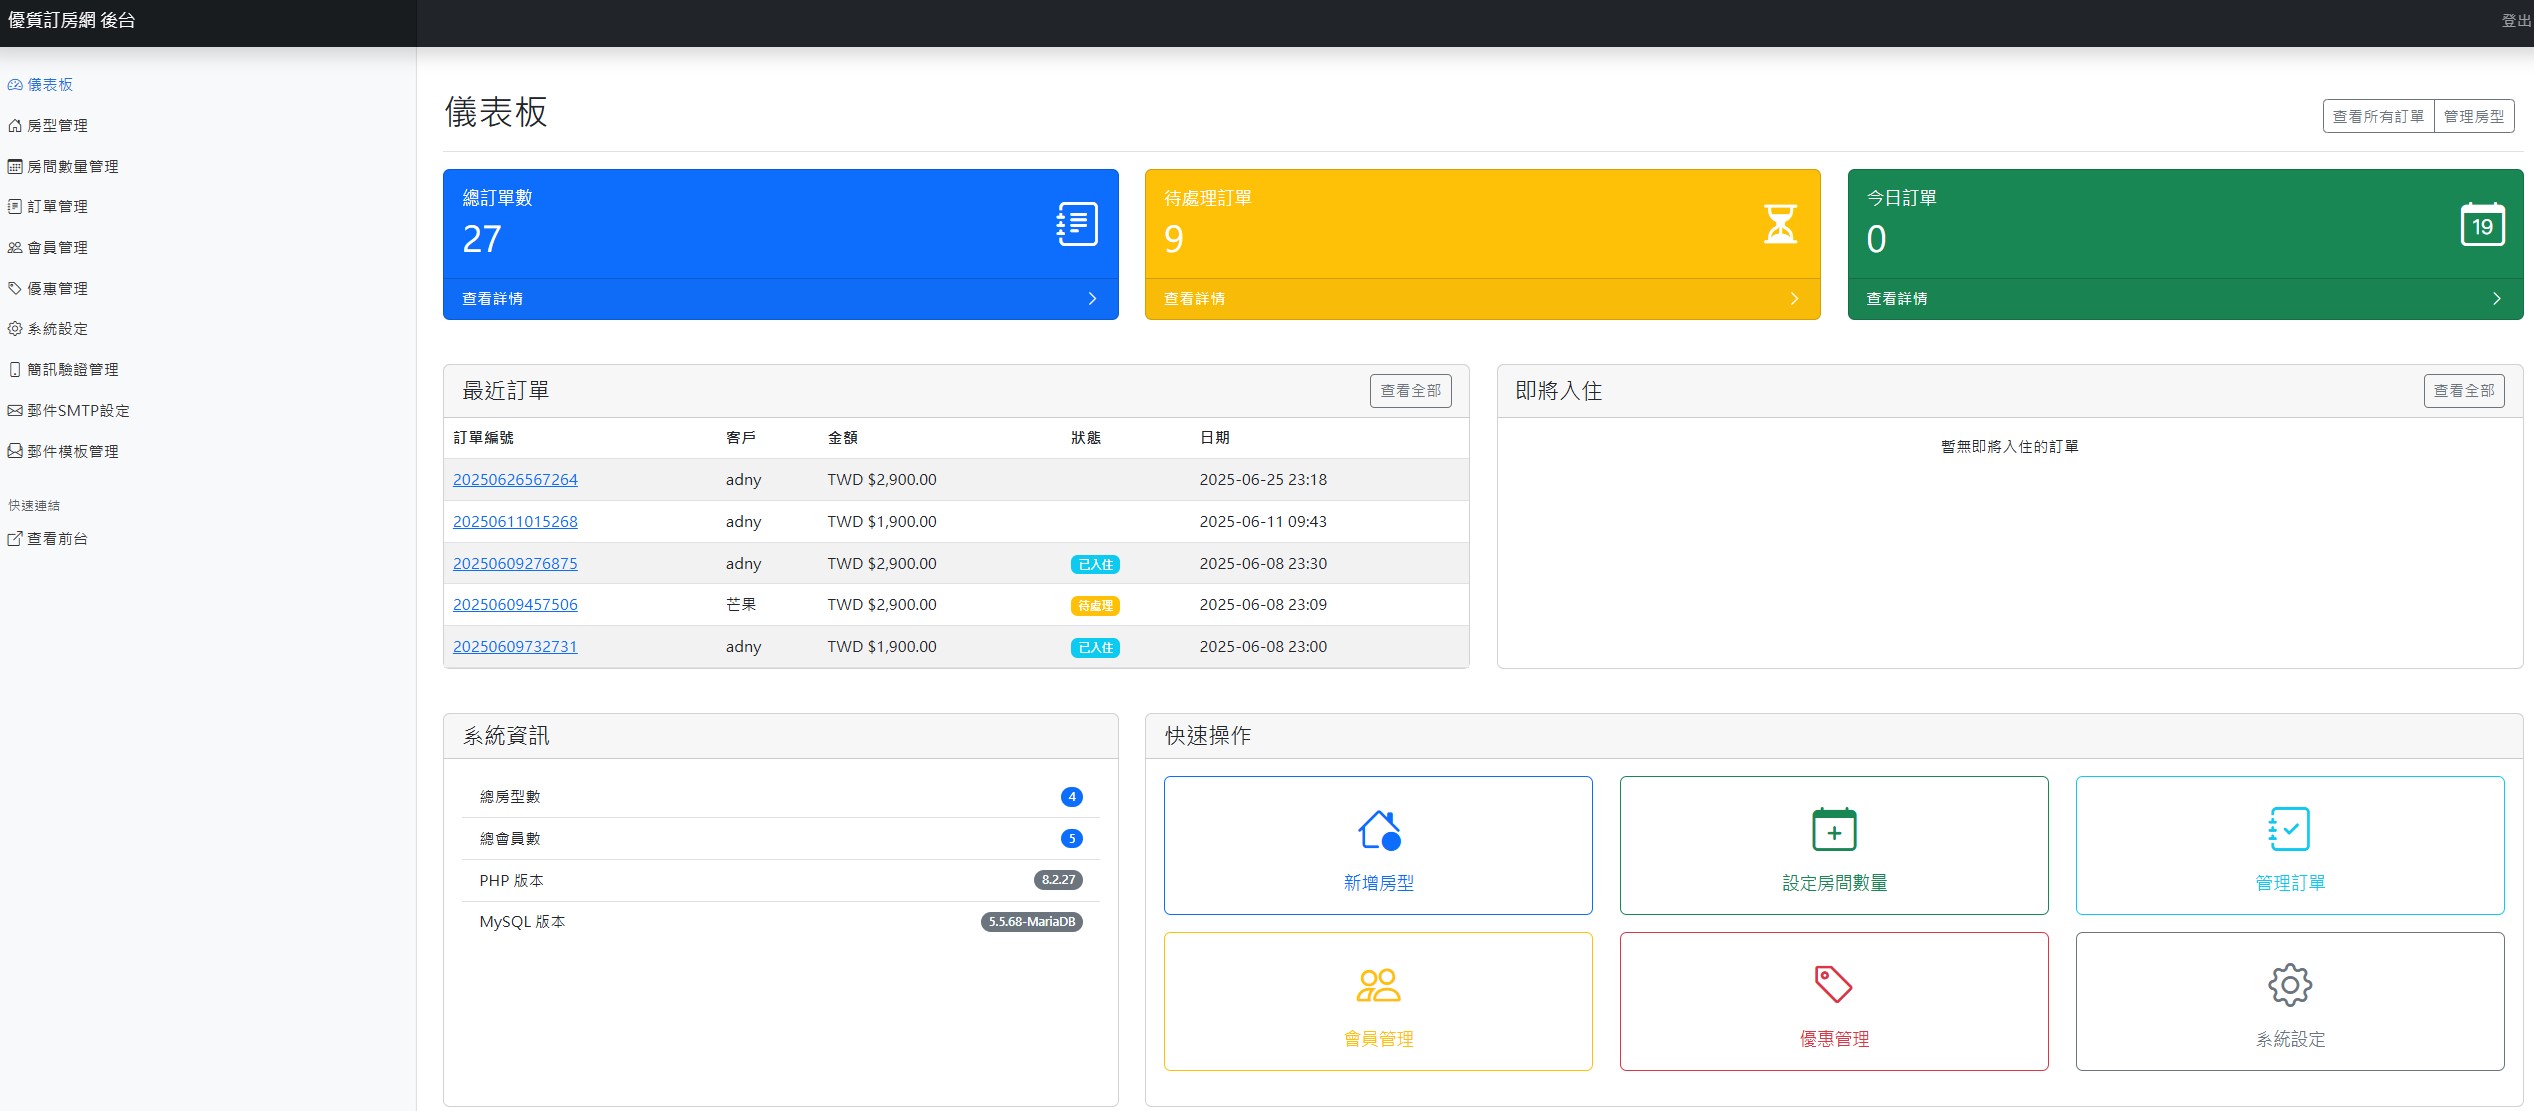Viewport: 2534px width, 1111px height.
Task: Open order link 20250626567264
Action: coord(515,480)
